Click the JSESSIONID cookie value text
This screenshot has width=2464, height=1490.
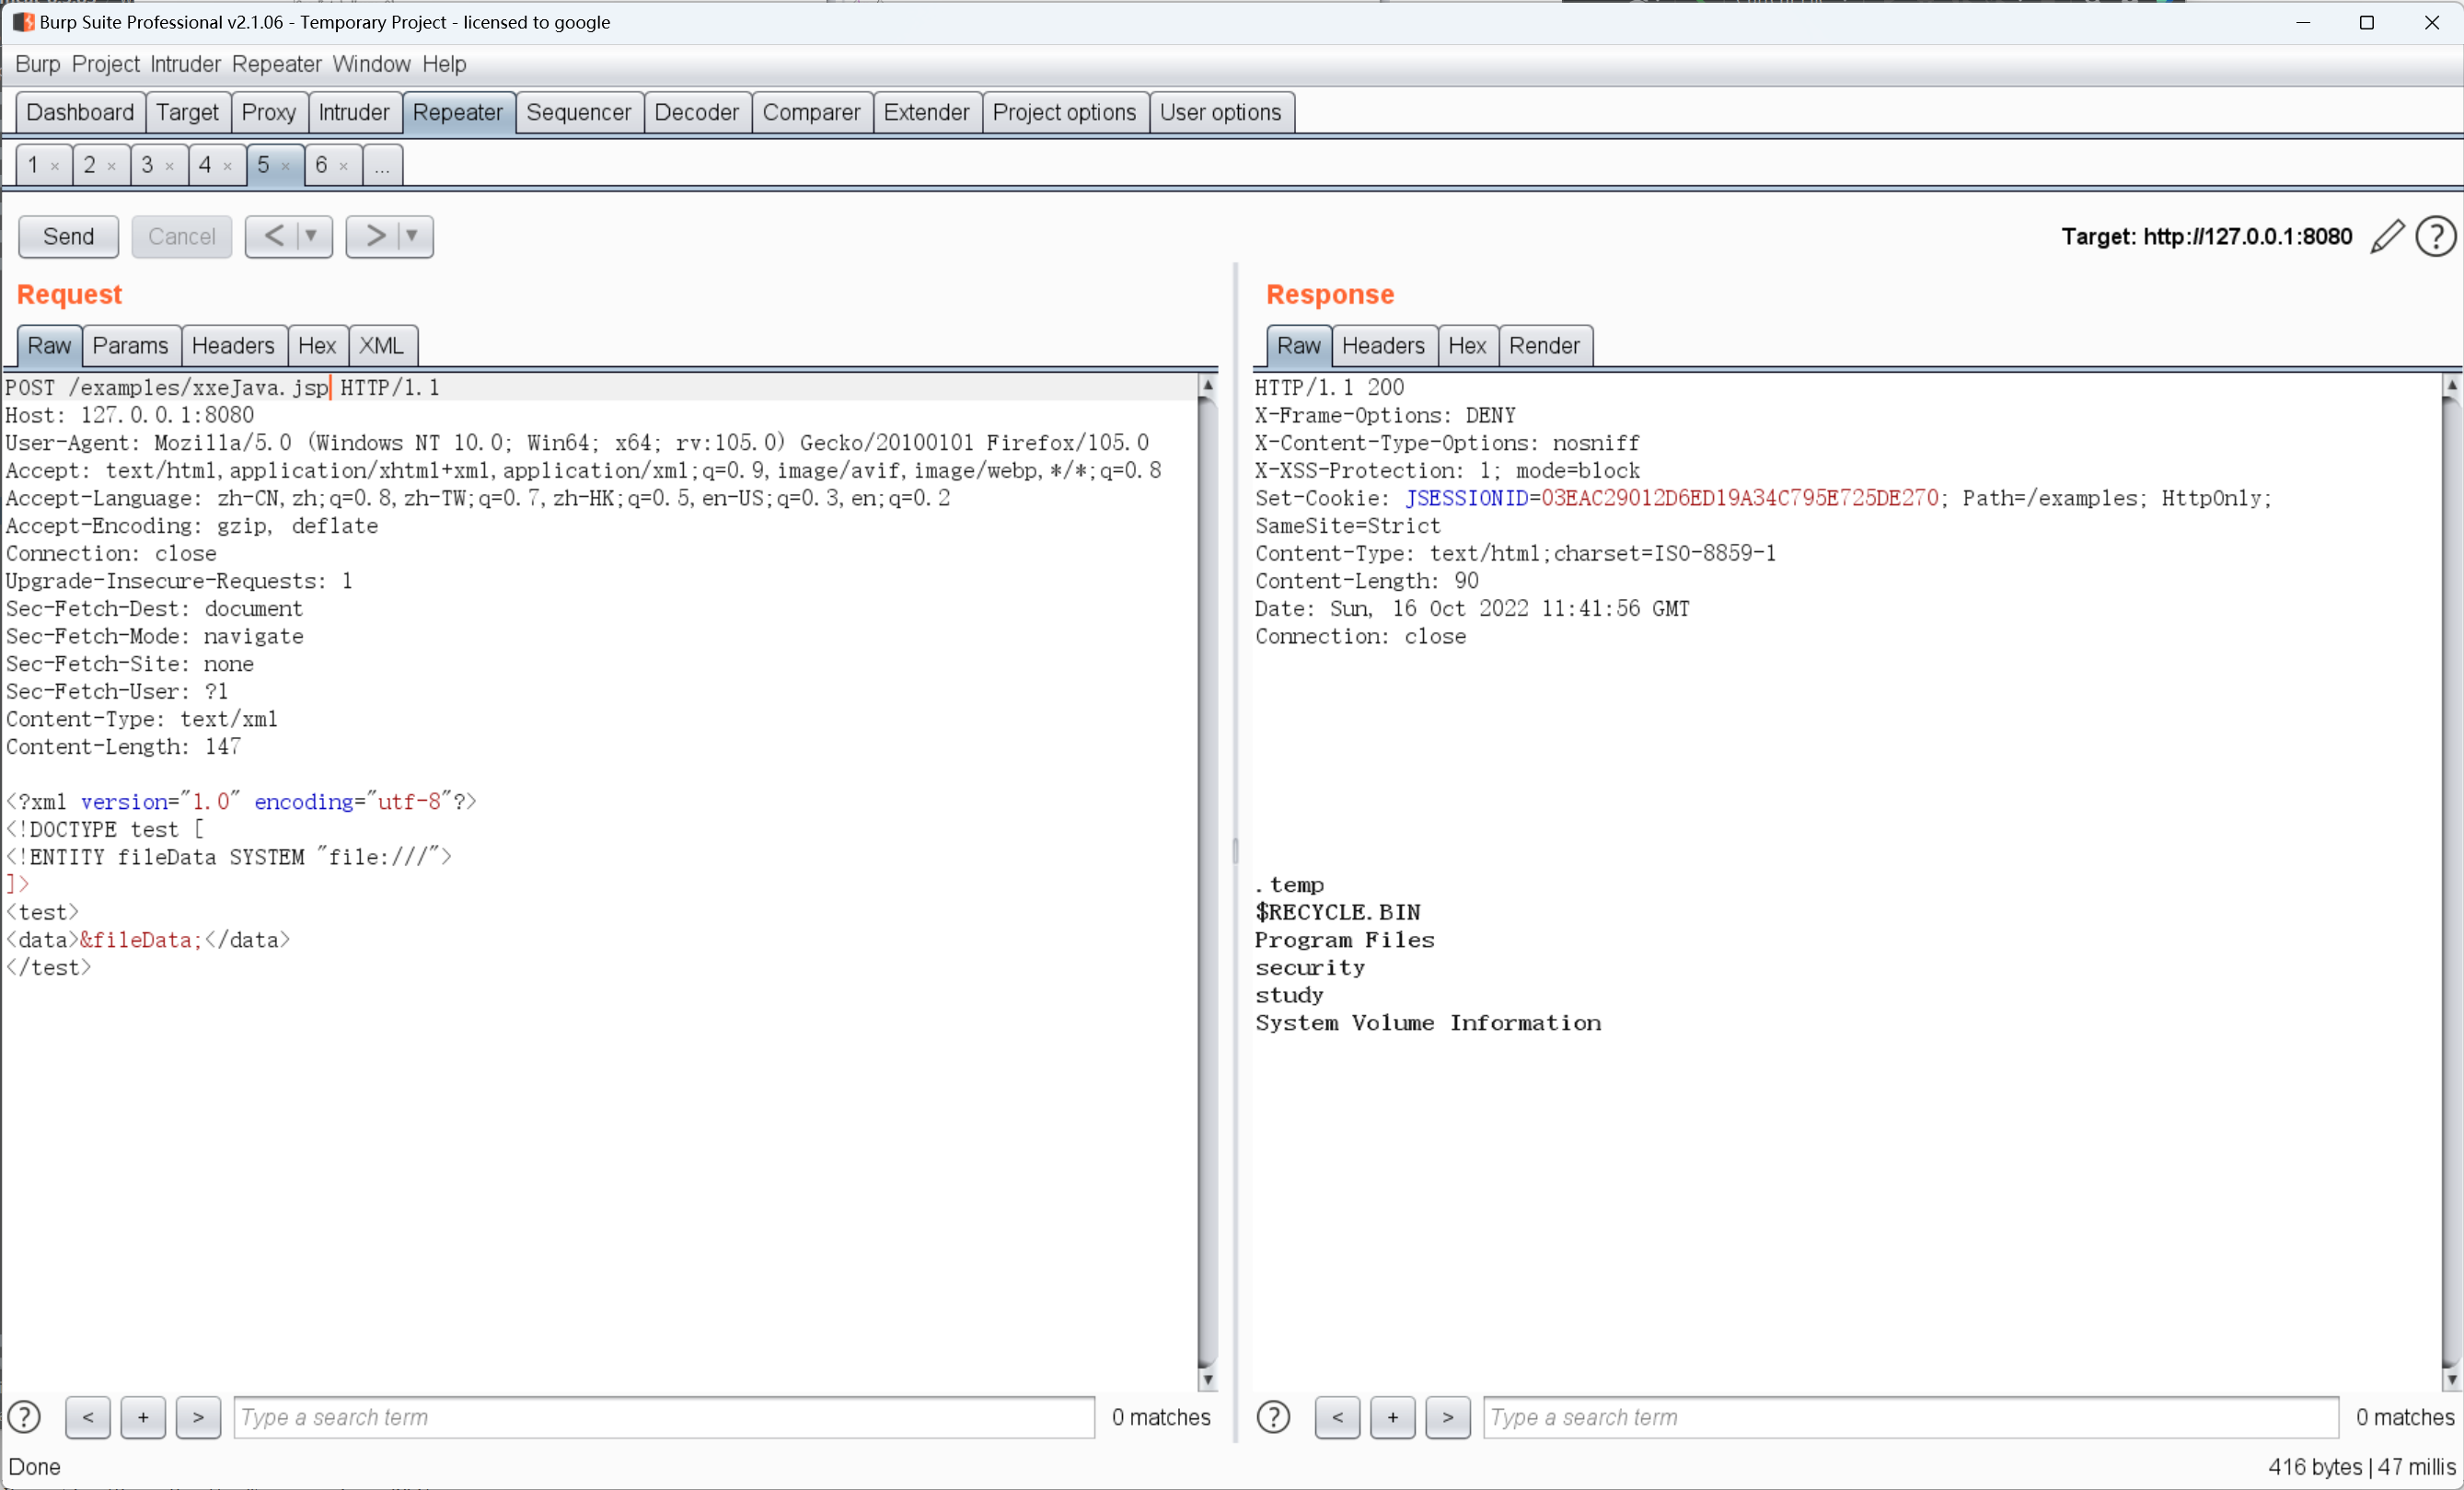1739,498
